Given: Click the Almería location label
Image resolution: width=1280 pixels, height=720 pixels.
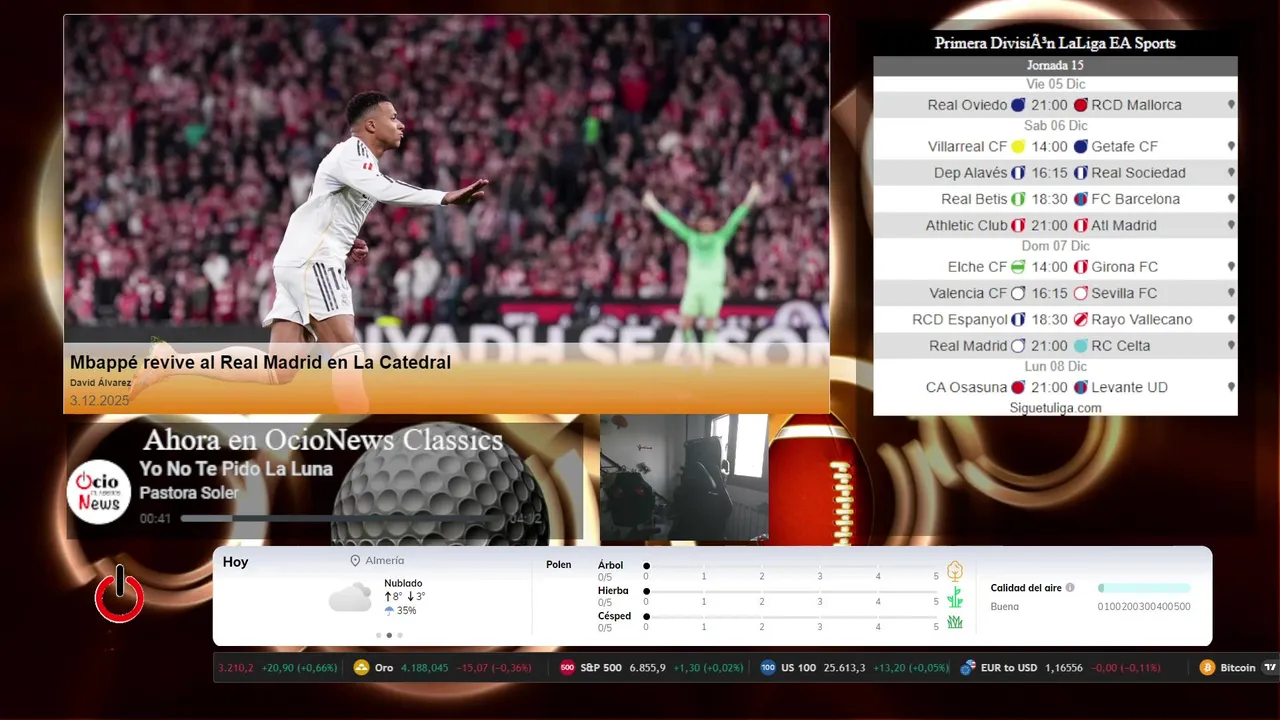Looking at the screenshot, I should tap(385, 561).
